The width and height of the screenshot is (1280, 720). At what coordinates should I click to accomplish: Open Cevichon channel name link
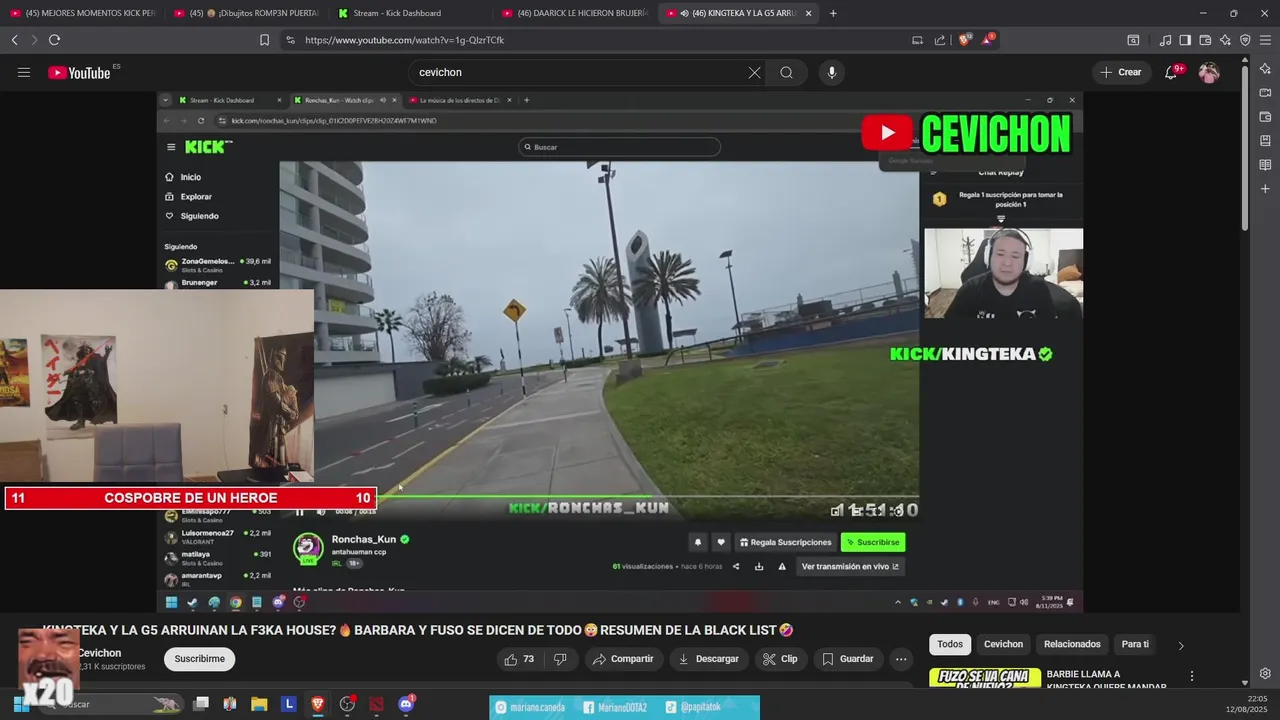click(100, 653)
